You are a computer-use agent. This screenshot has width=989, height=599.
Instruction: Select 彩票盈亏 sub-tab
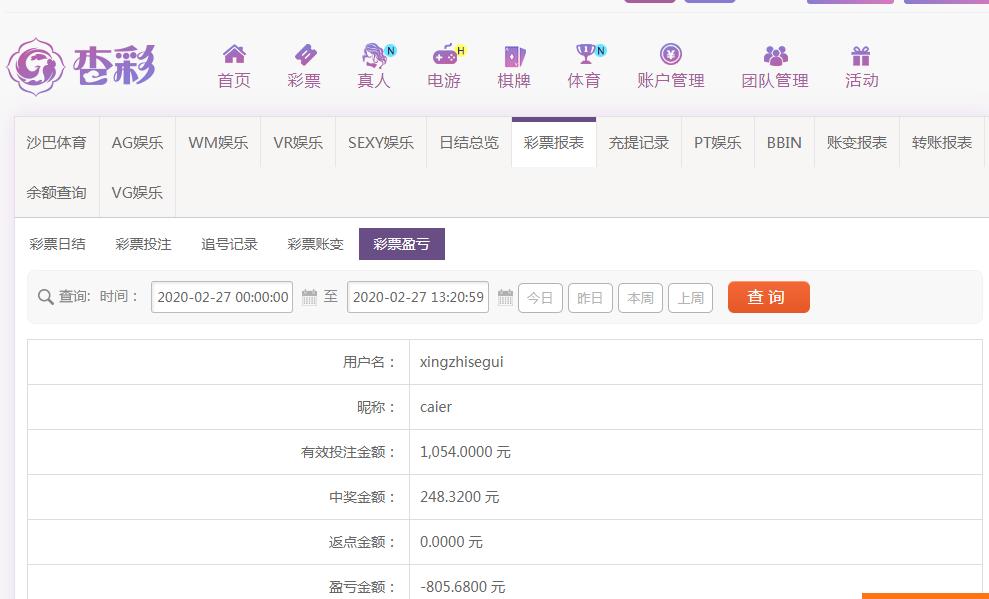(x=402, y=244)
